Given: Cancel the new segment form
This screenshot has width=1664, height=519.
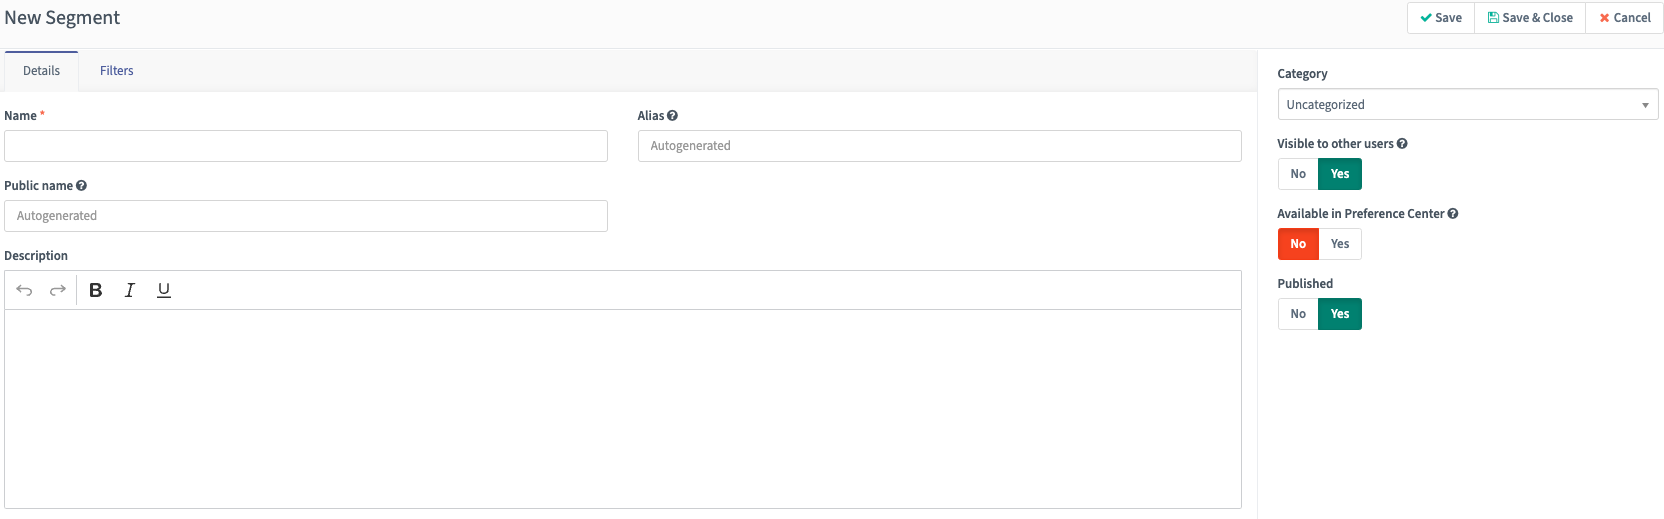Looking at the screenshot, I should click(1625, 18).
